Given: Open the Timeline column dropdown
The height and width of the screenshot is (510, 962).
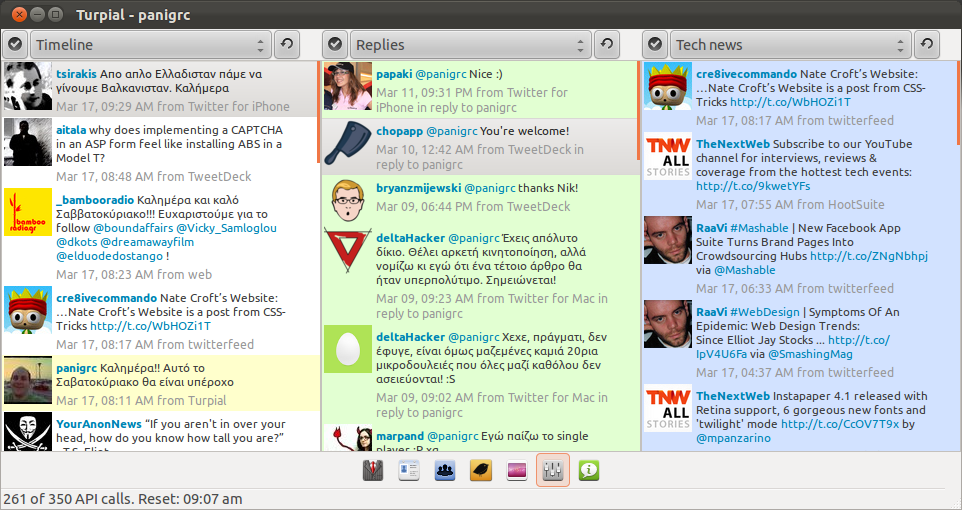Looking at the screenshot, I should (x=151, y=45).
